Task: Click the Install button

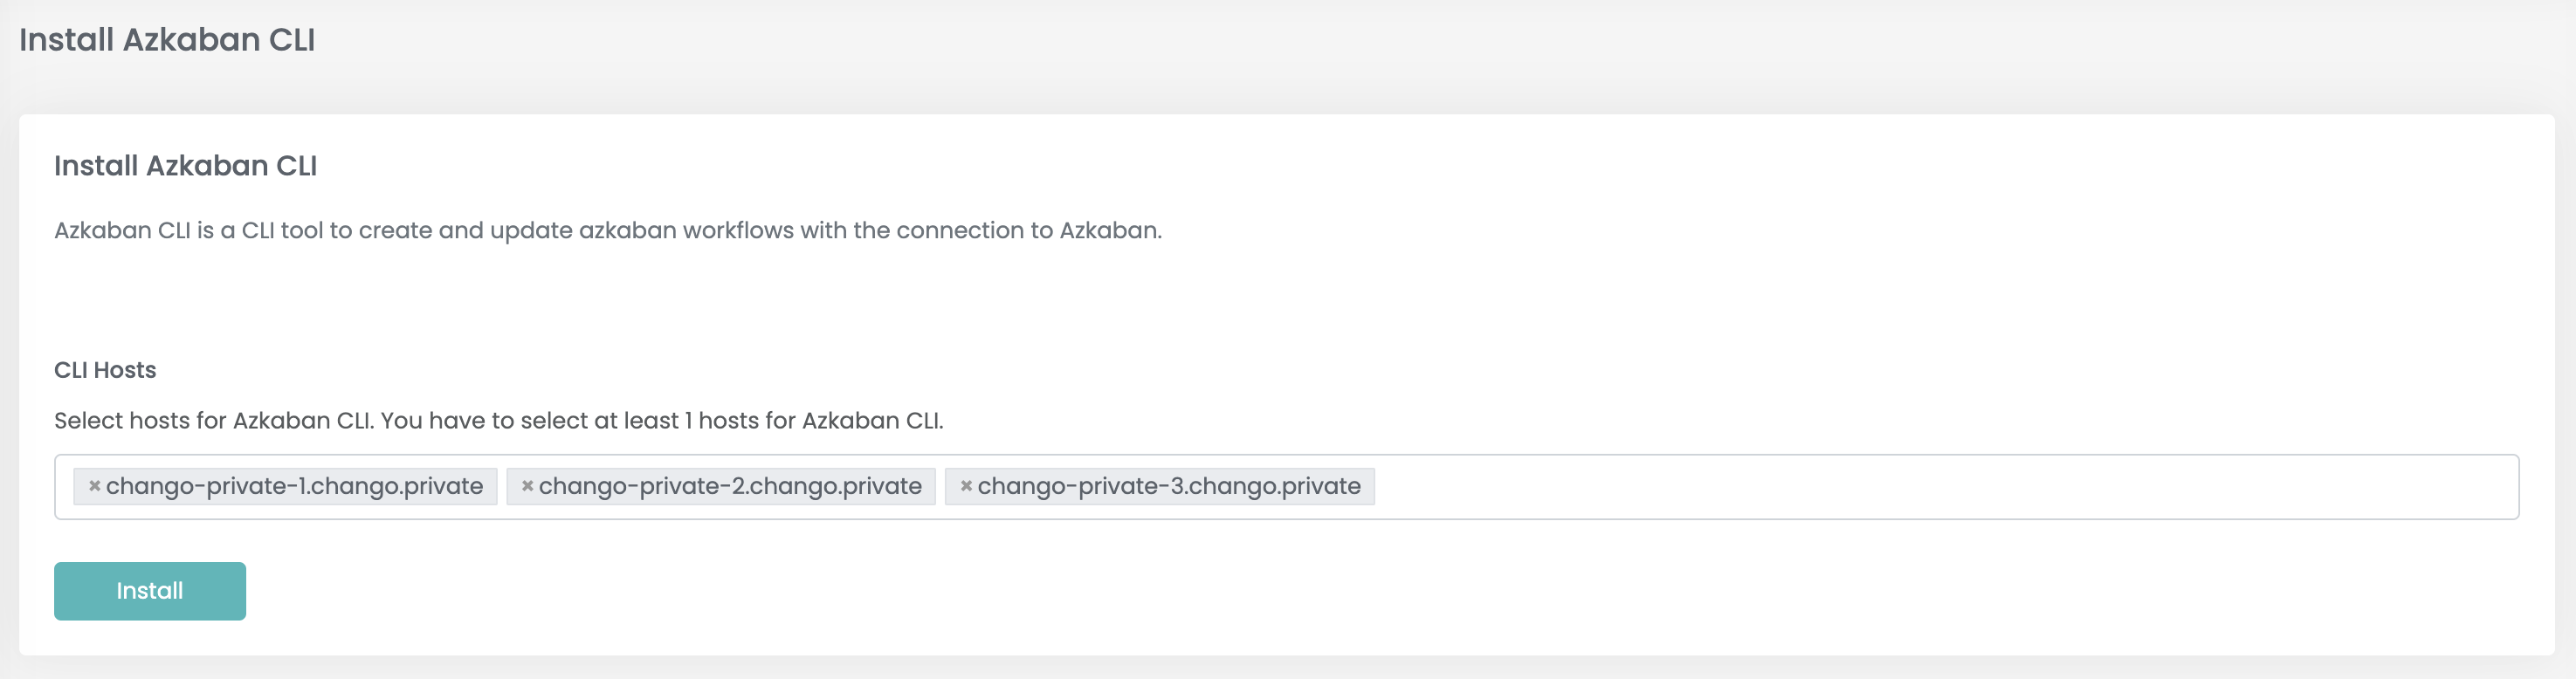Action: (150, 591)
